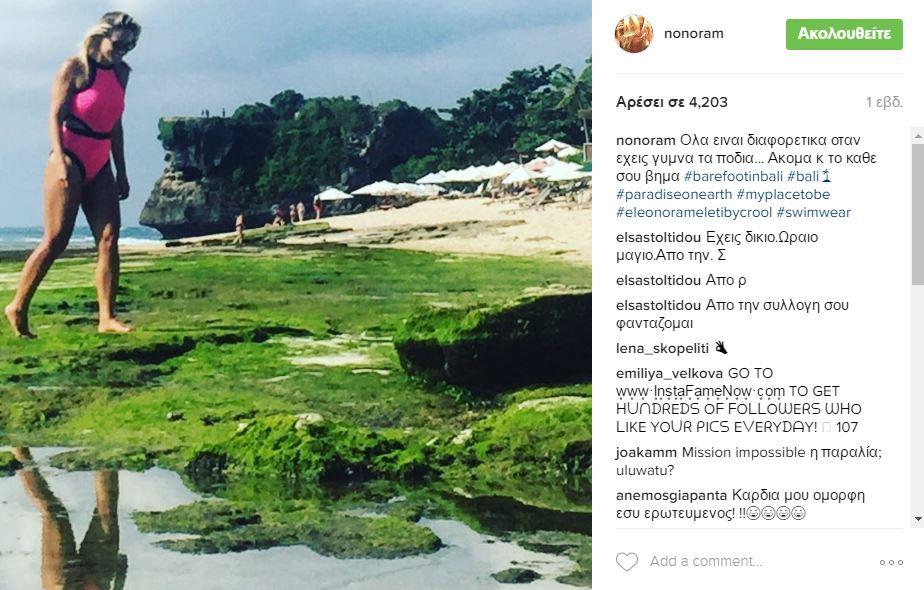Screen dimensions: 924x590
Task: Open joakamm user profile
Action: [647, 452]
